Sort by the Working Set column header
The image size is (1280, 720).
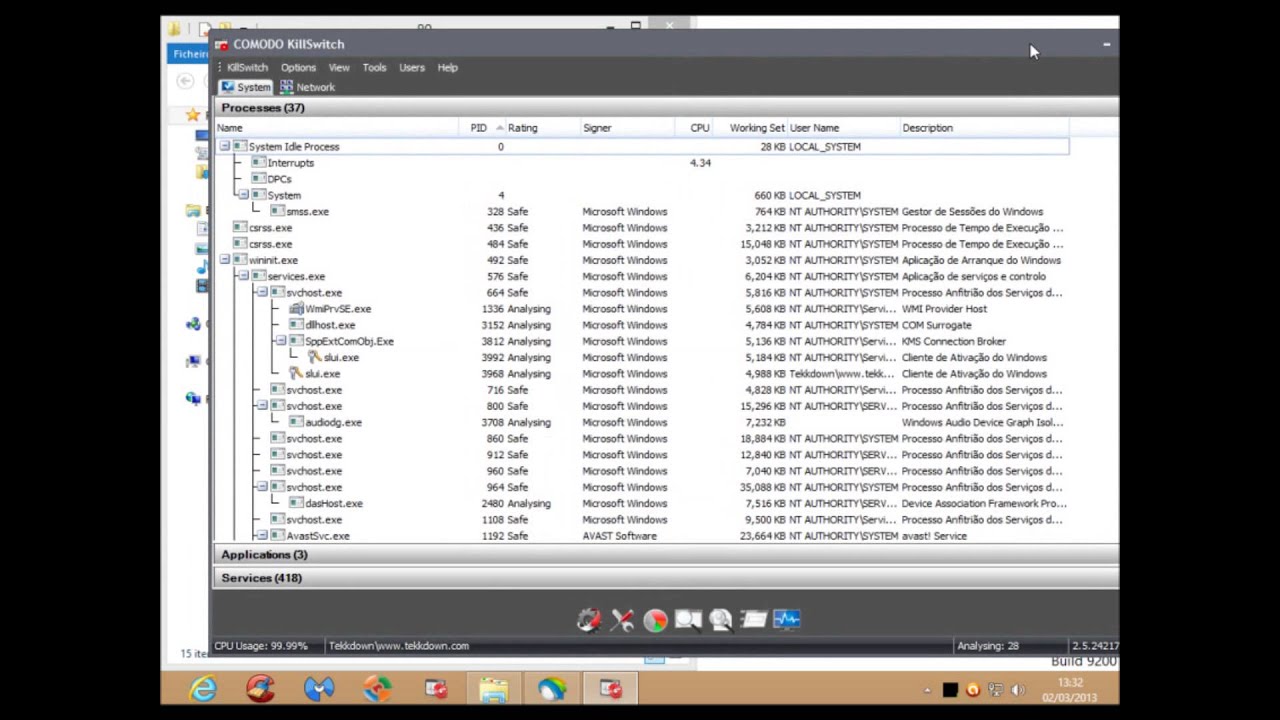pyautogui.click(x=750, y=128)
